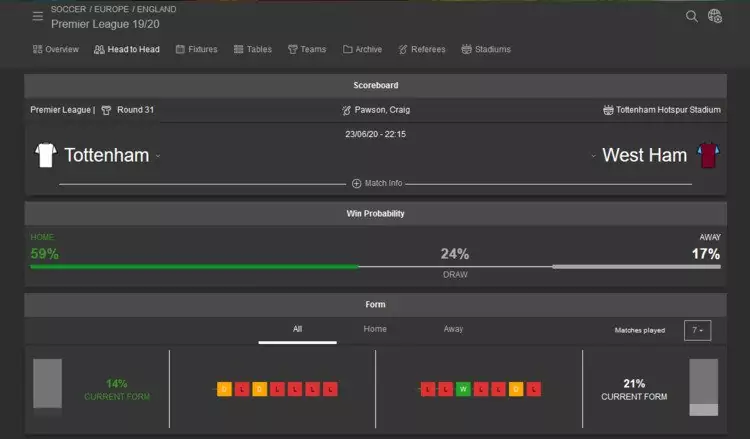Click the 59% home probability value

(x=44, y=254)
